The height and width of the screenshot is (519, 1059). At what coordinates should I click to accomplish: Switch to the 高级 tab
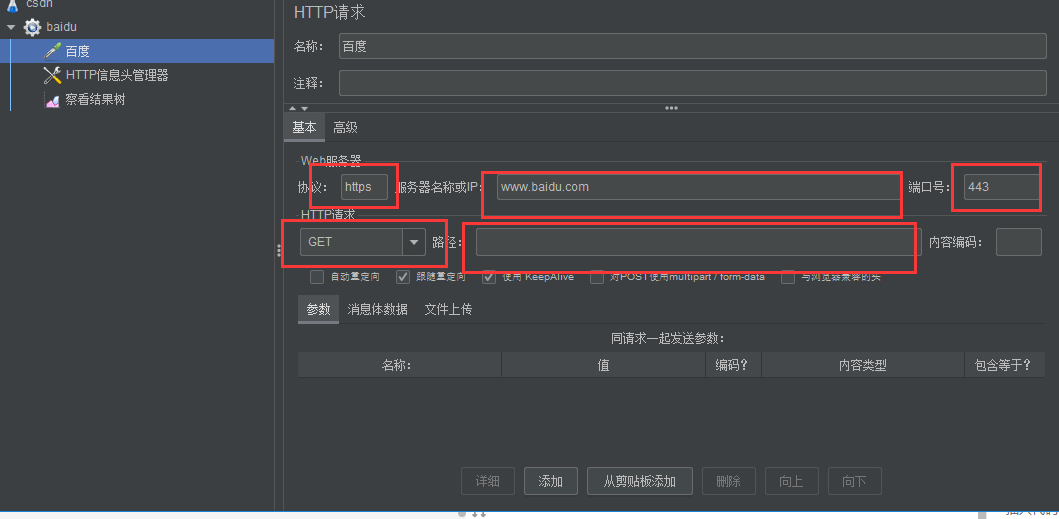coord(345,128)
